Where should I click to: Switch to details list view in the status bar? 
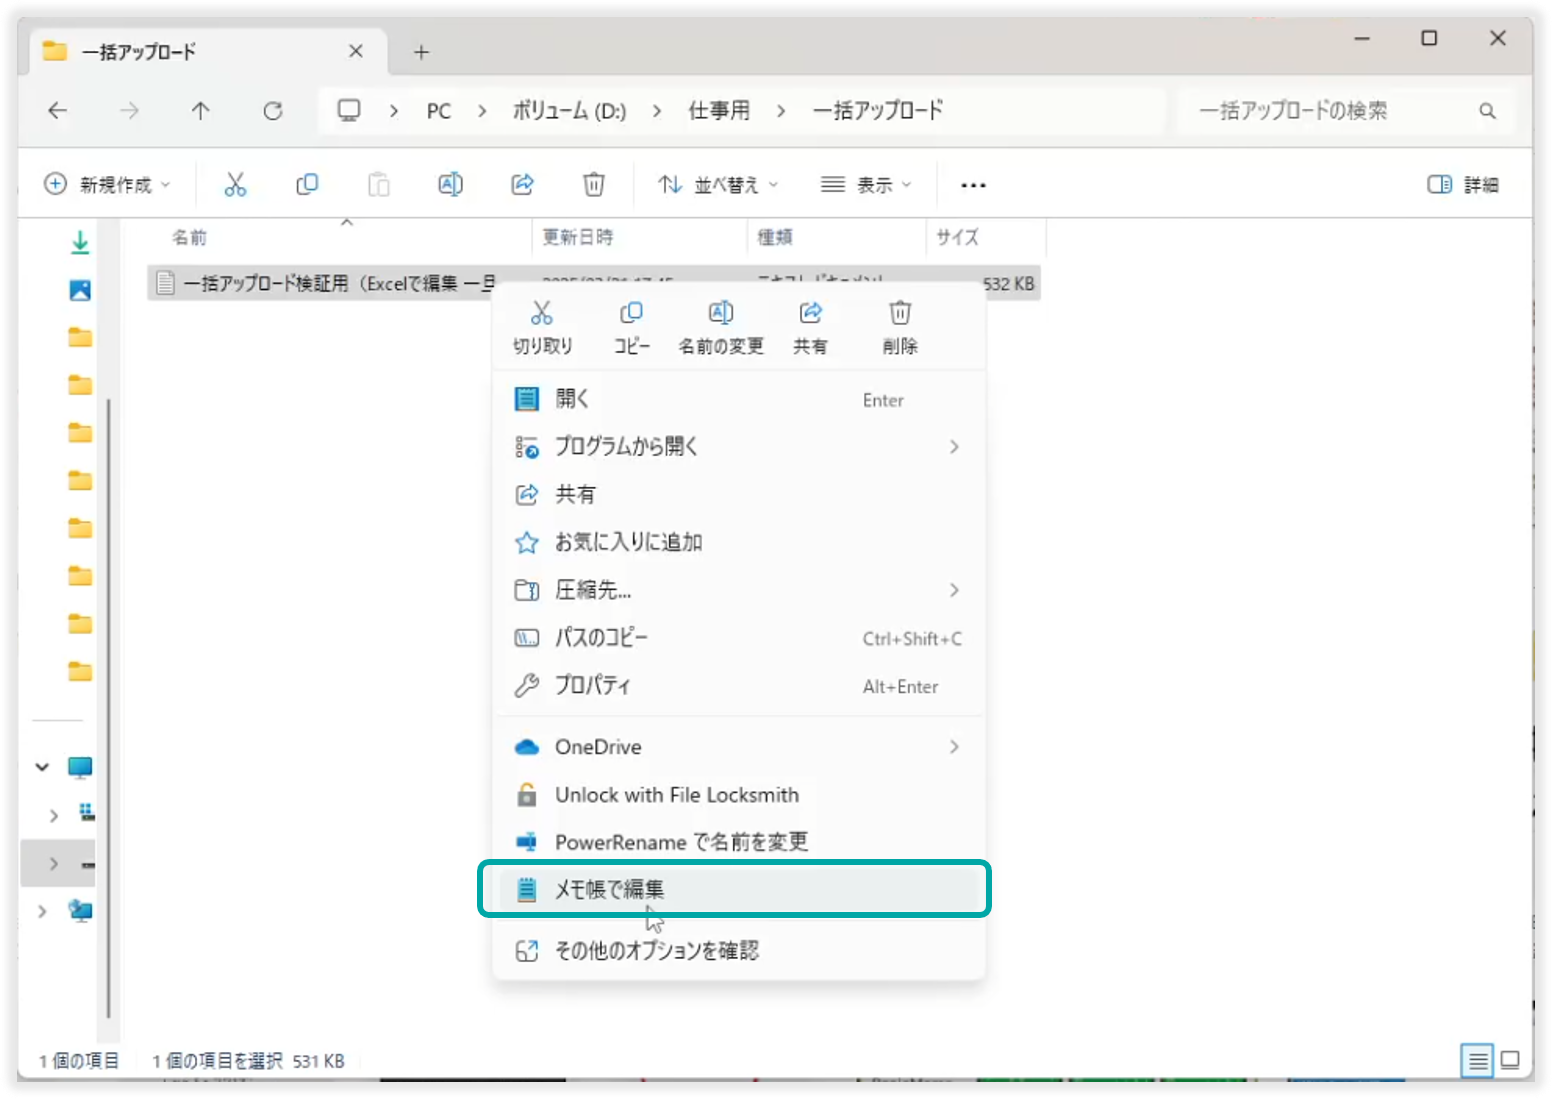tap(1477, 1060)
